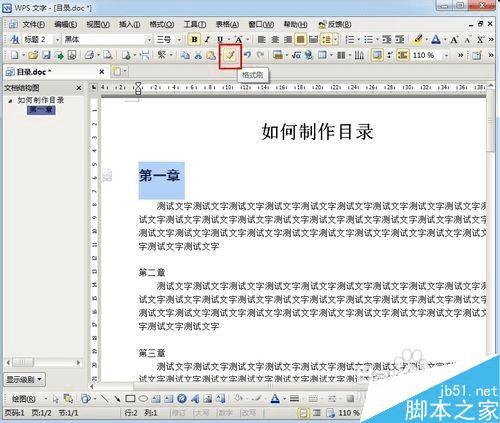Screen dimensions: 500x423
Task: Apply font color with the A icon
Action: (x=436, y=40)
